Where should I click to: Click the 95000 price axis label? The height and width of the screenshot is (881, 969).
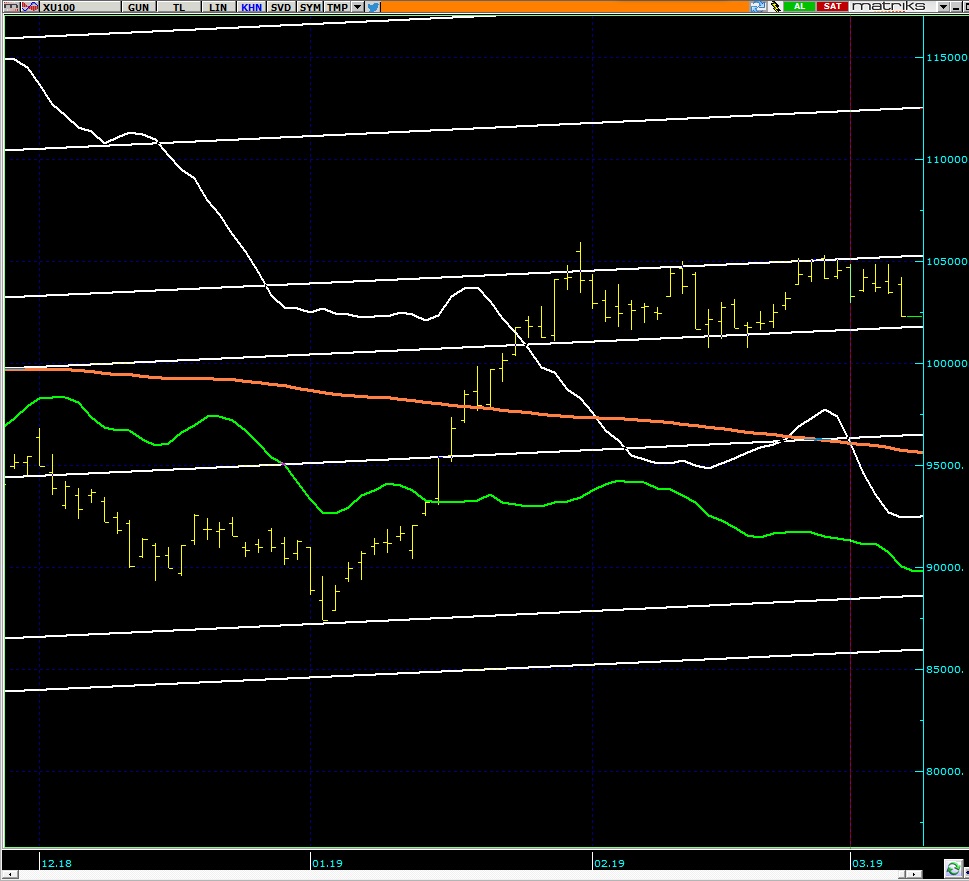pos(945,465)
